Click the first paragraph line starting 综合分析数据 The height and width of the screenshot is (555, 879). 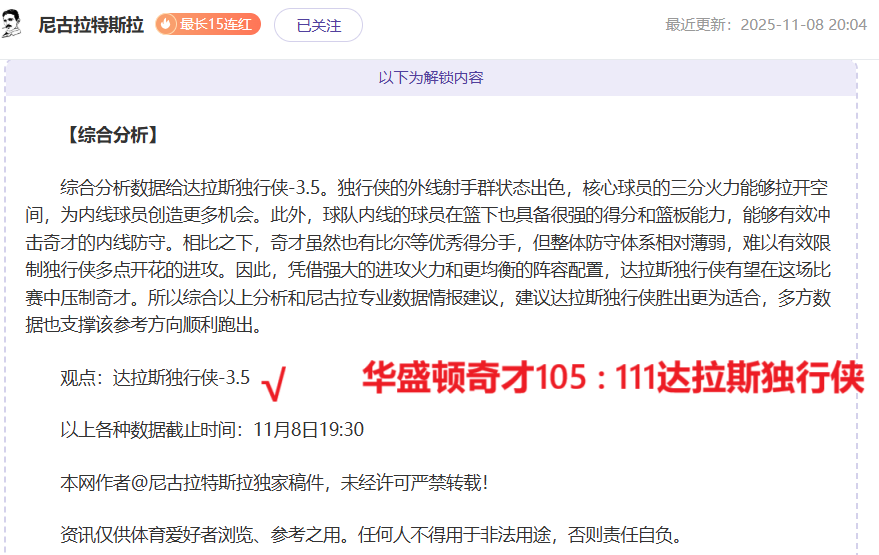443,188
